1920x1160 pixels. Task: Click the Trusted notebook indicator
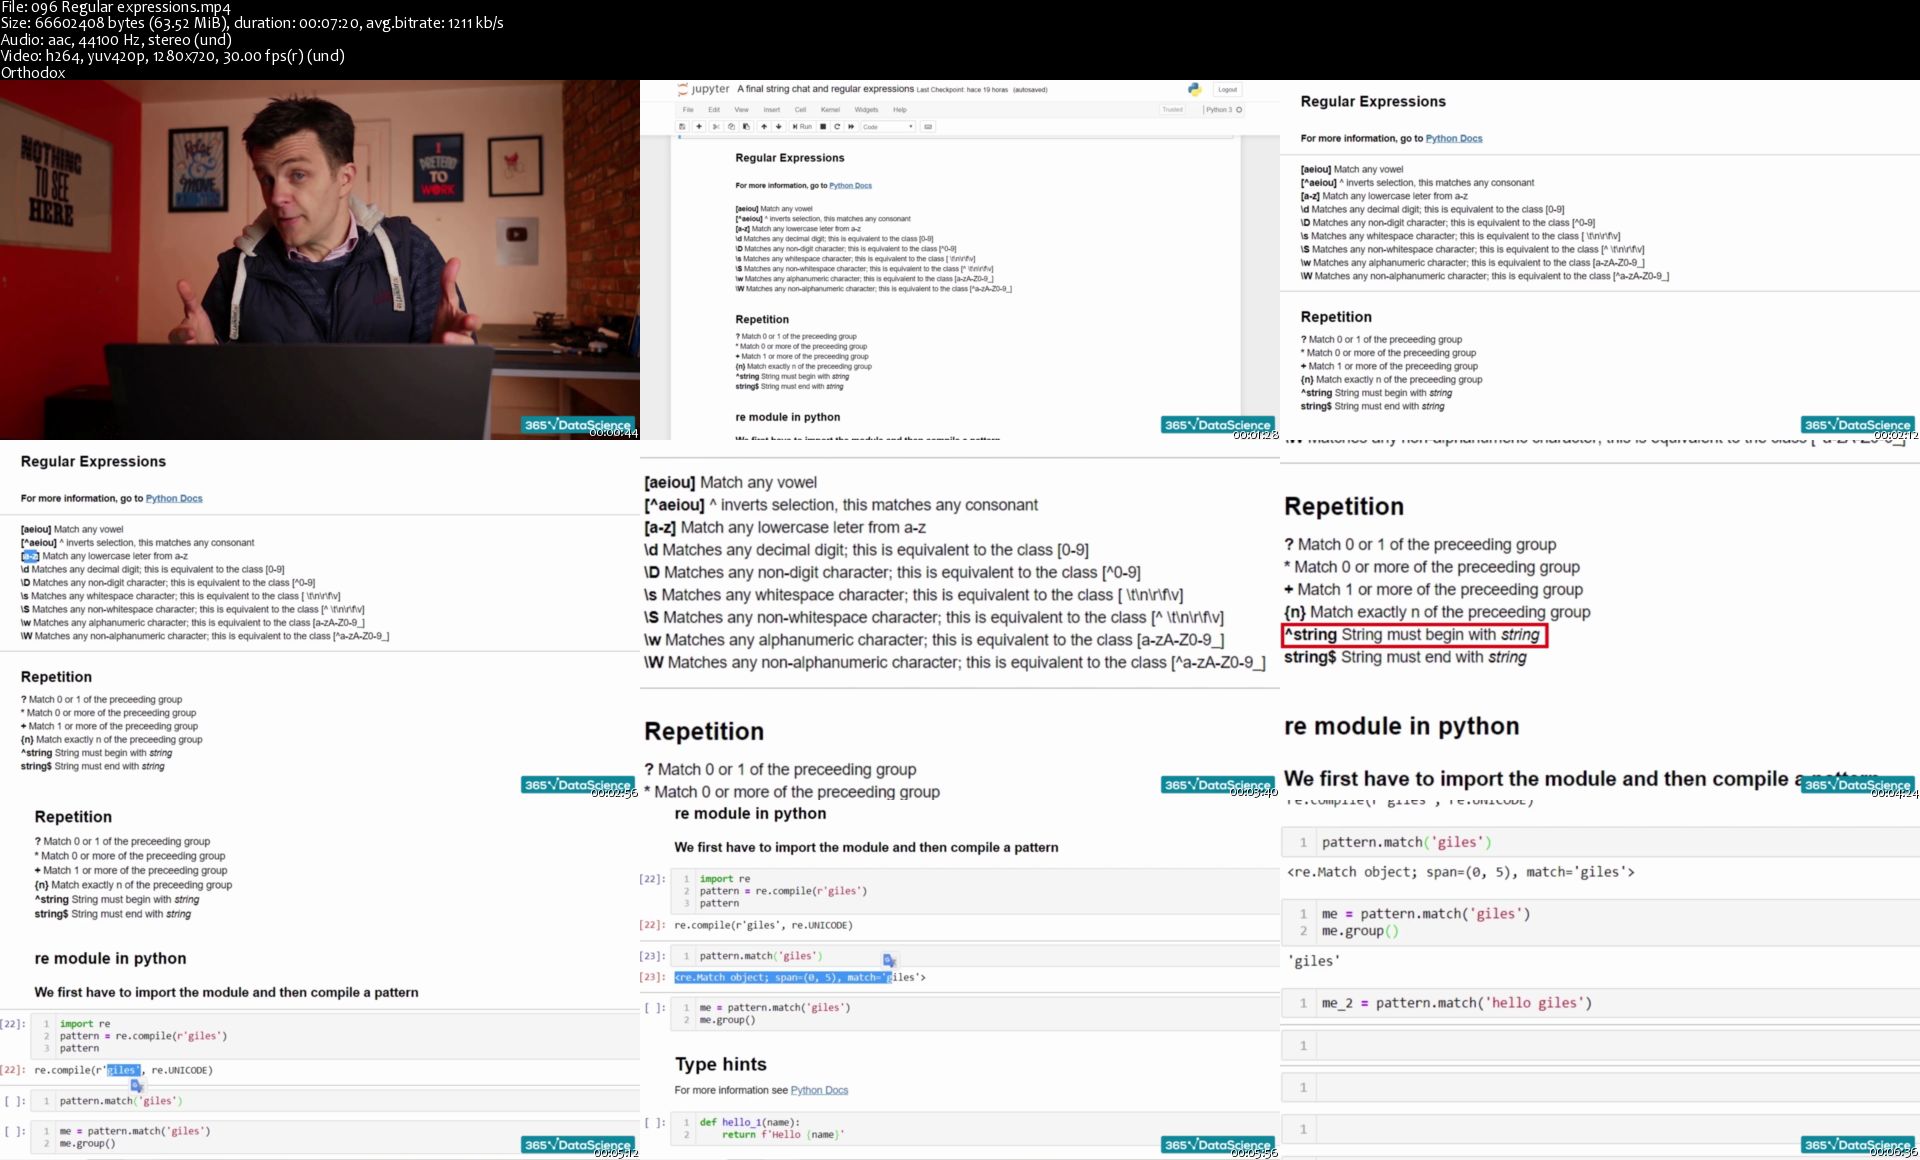click(1172, 110)
